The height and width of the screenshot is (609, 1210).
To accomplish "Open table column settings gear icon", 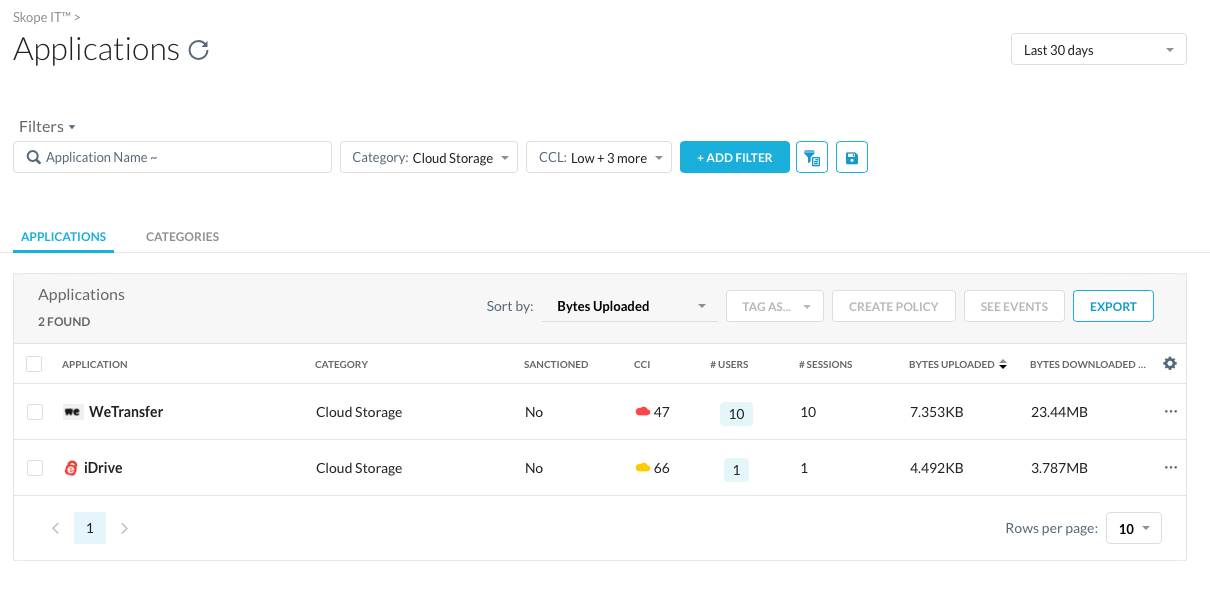I will pyautogui.click(x=1170, y=364).
